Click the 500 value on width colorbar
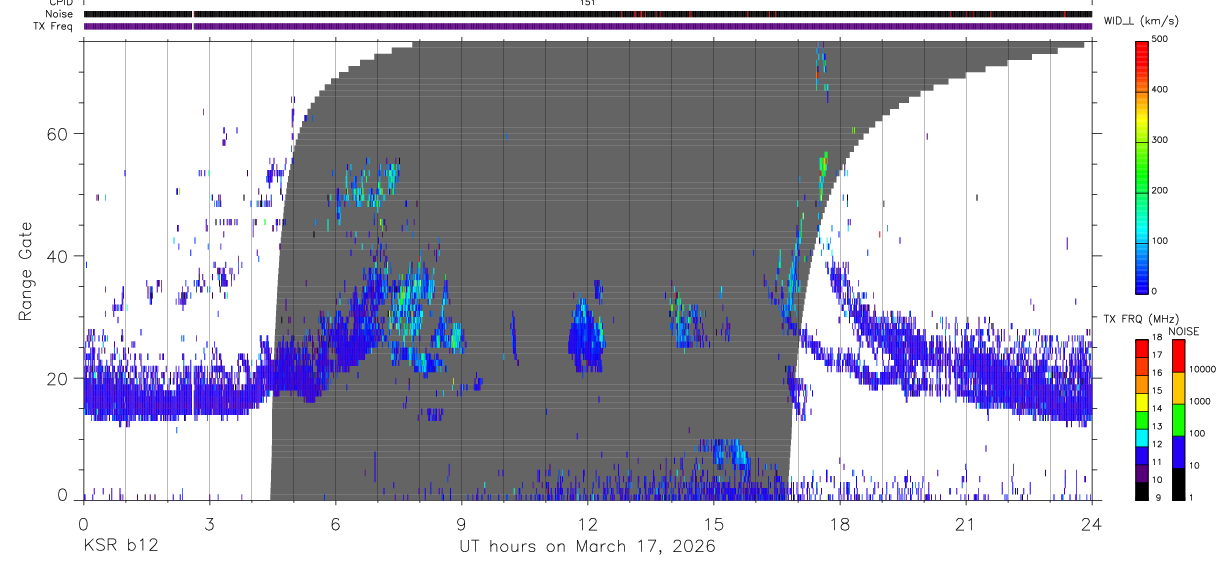This screenshot has height=567, width=1228. pos(1159,39)
